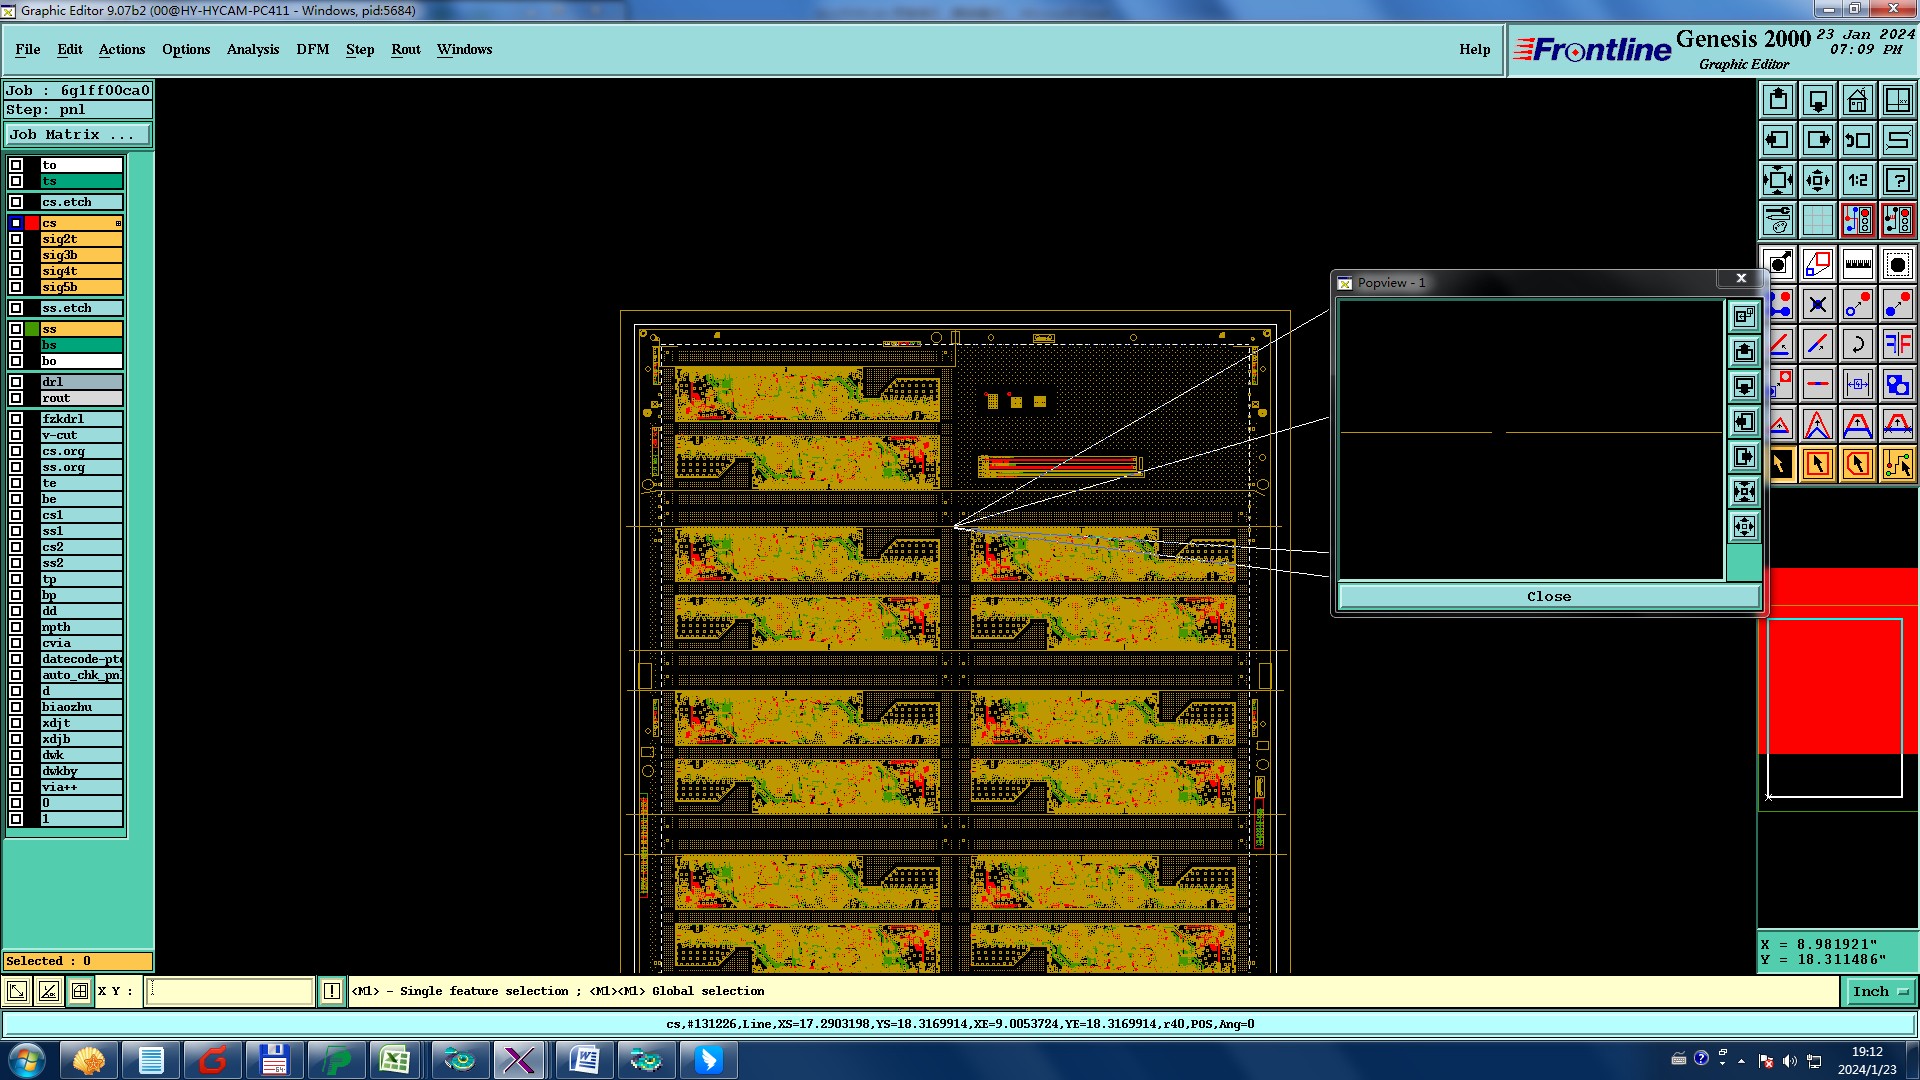Screen dimensions: 1920x1080
Task: Select the rotate feature arrow icon
Action: coord(1857,344)
